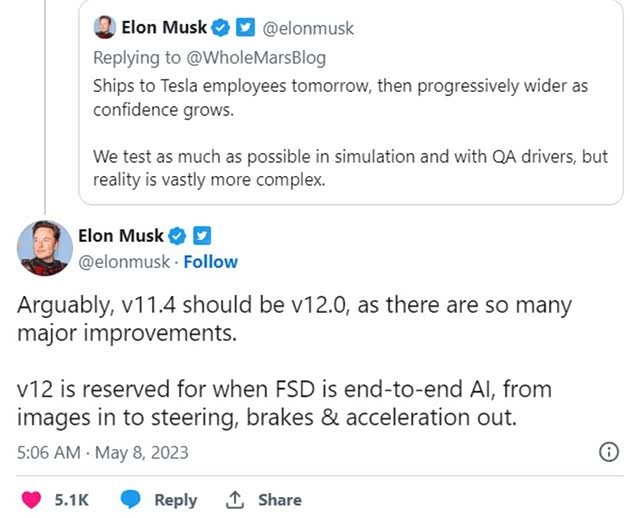This screenshot has width=630, height=518.
Task: Open the quoted tweet text about shipping to employees
Action: (x=340, y=97)
